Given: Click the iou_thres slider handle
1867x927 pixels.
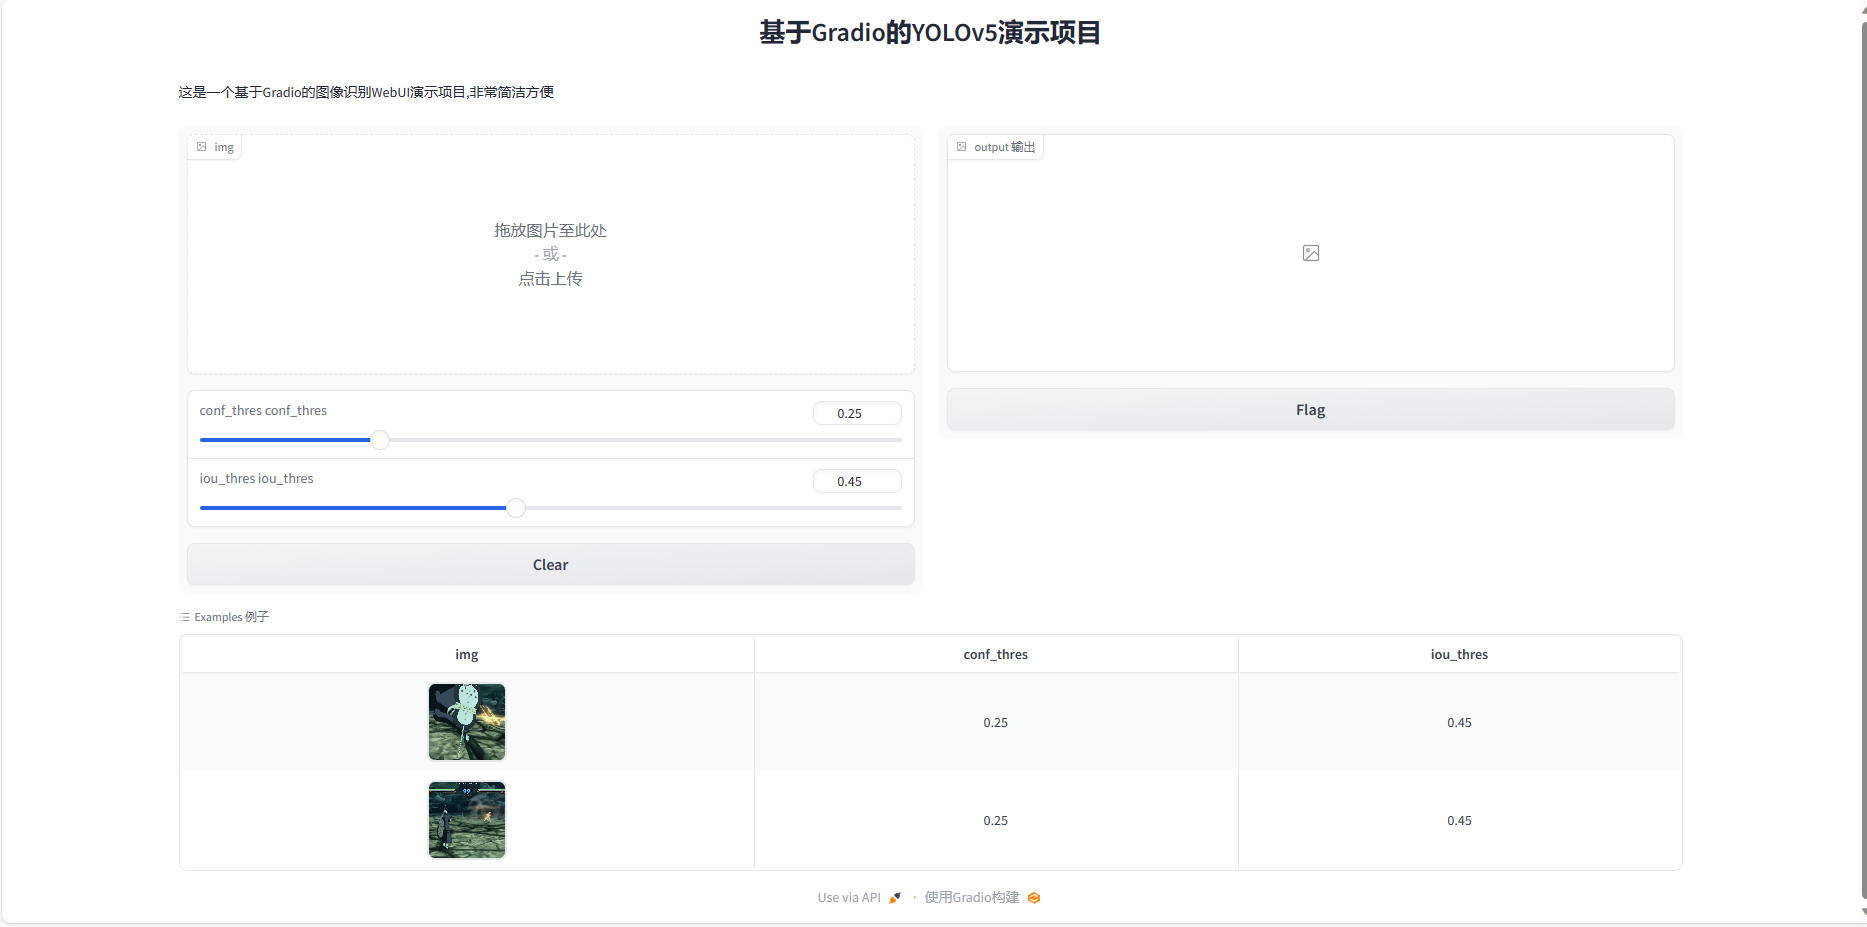Looking at the screenshot, I should coord(516,508).
